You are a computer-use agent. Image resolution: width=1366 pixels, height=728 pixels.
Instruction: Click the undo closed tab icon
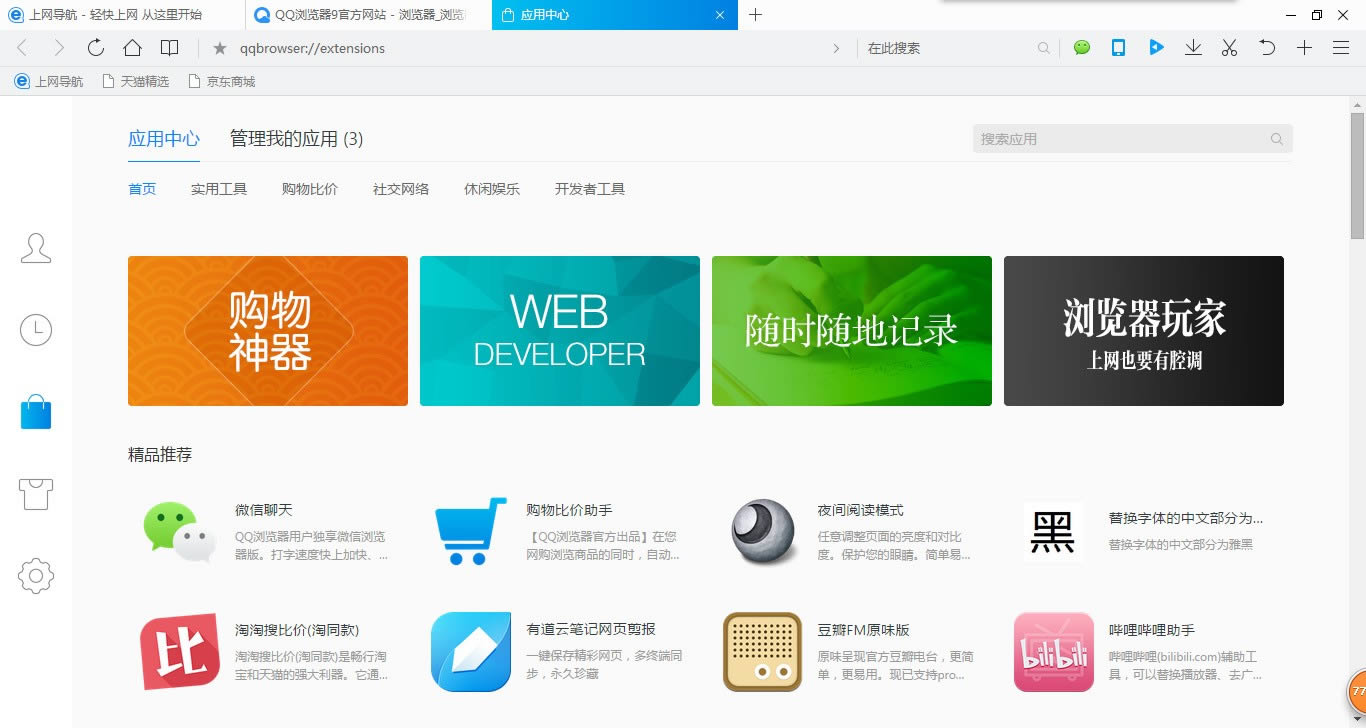pos(1267,48)
